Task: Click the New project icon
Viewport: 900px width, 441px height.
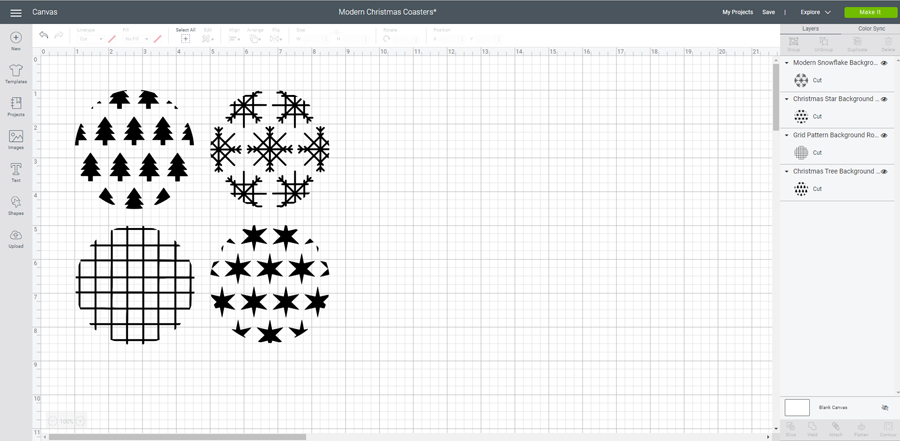Action: pyautogui.click(x=16, y=38)
